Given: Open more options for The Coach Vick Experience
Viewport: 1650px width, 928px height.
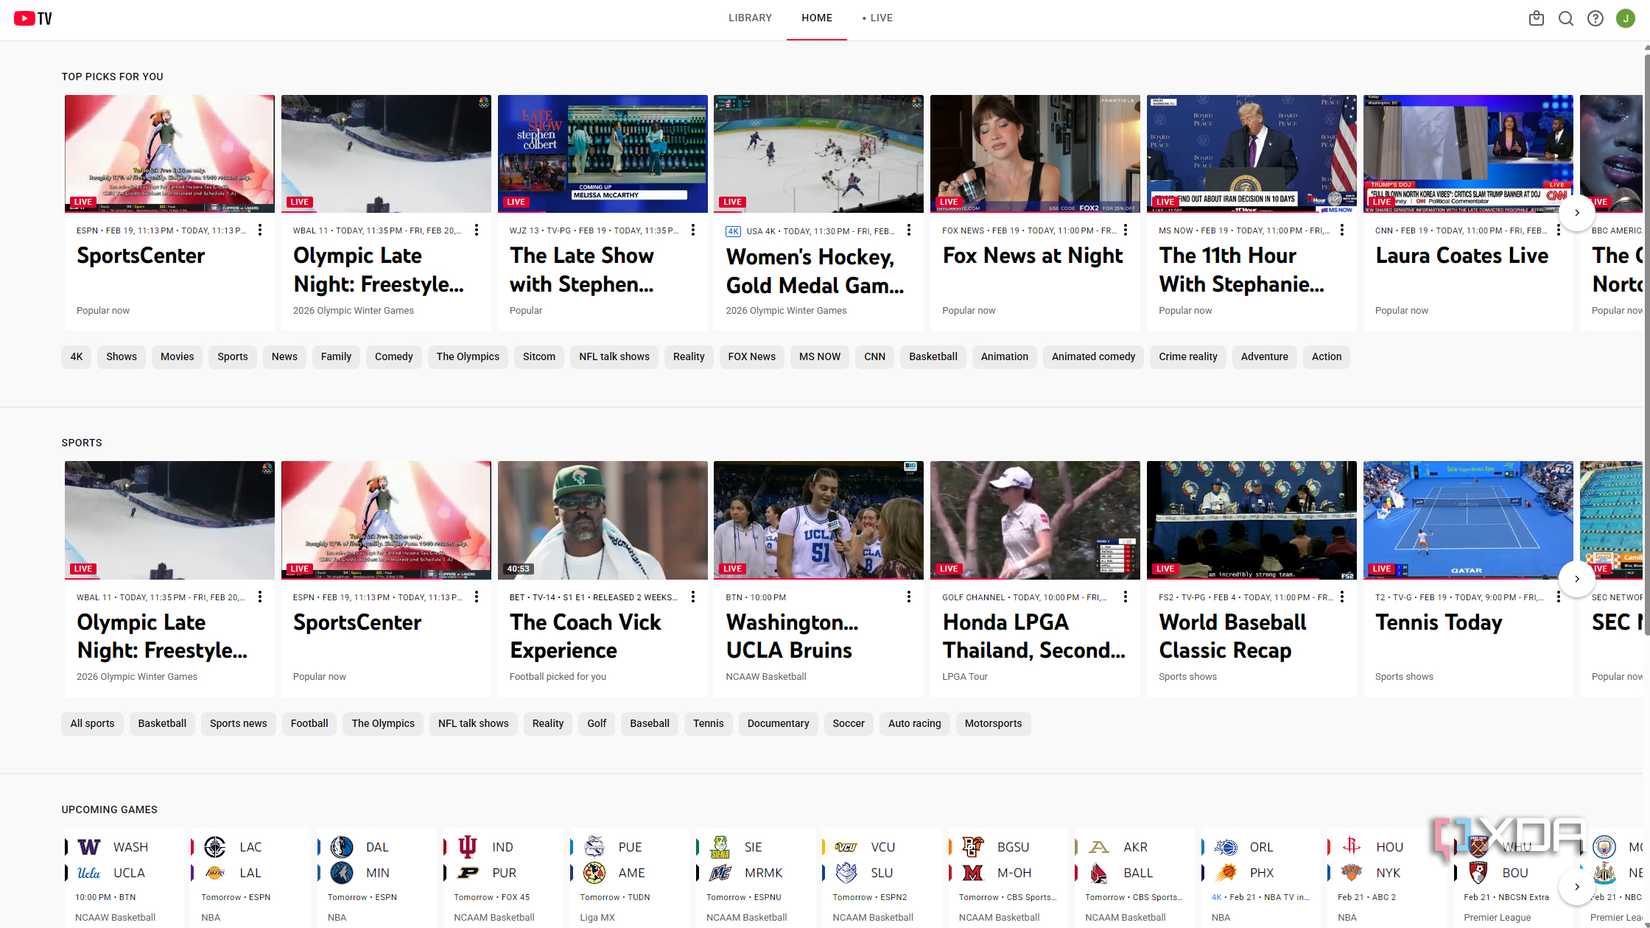Looking at the screenshot, I should (x=693, y=597).
